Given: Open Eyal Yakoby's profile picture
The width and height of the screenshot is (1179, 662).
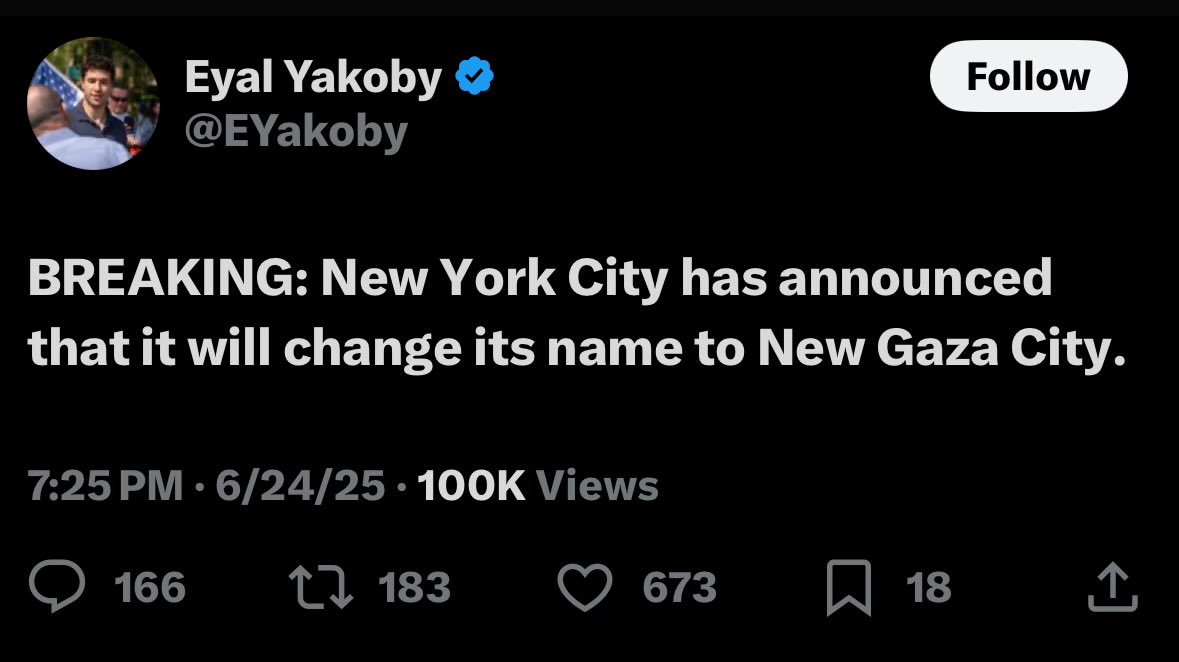Looking at the screenshot, I should tap(92, 103).
